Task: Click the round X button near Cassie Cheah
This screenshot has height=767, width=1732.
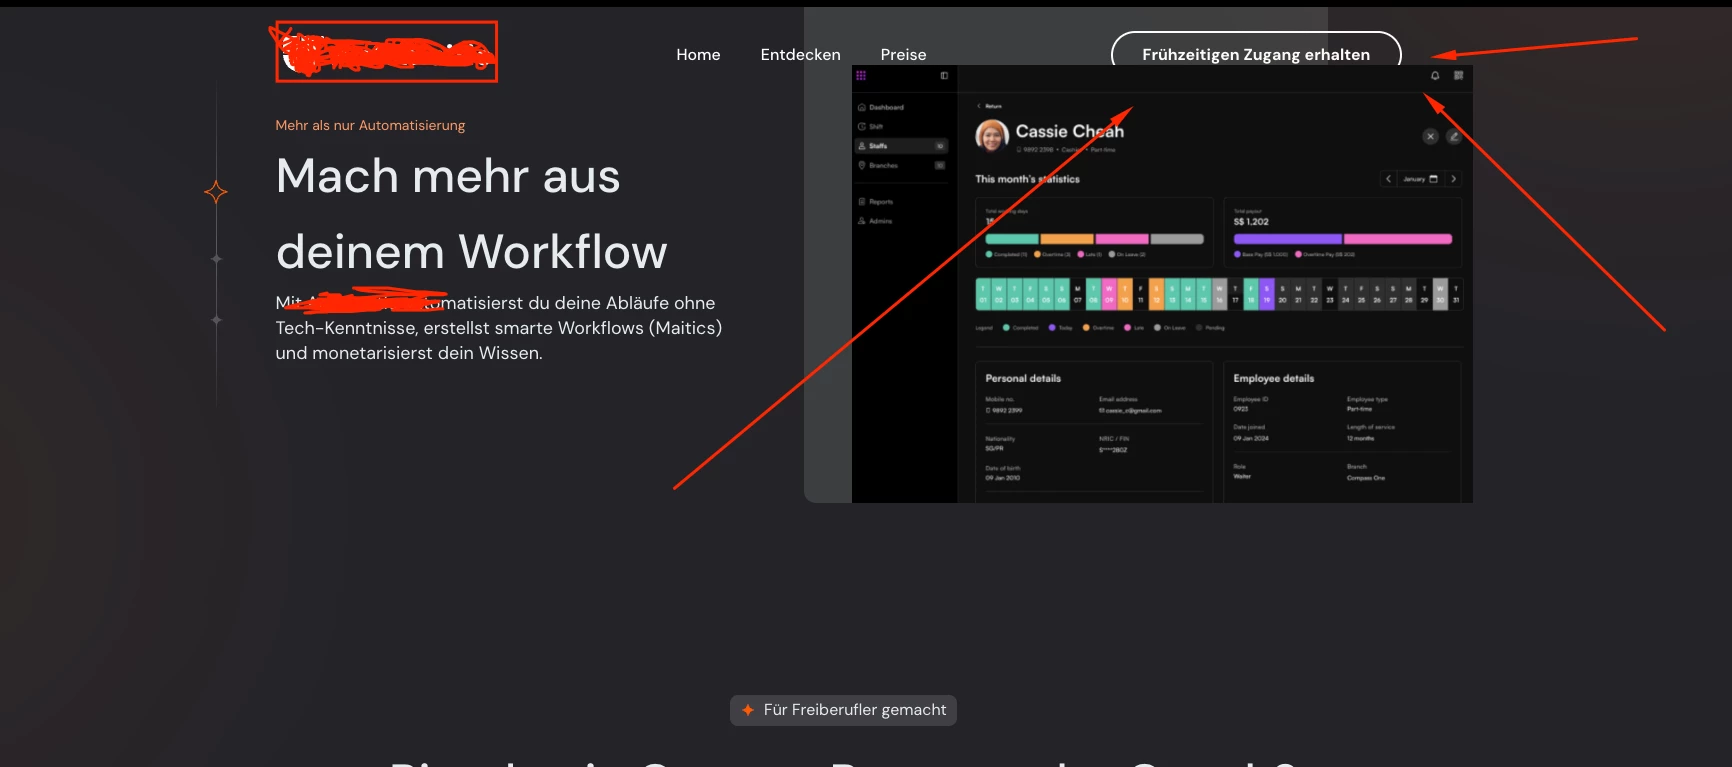Action: click(x=1430, y=136)
